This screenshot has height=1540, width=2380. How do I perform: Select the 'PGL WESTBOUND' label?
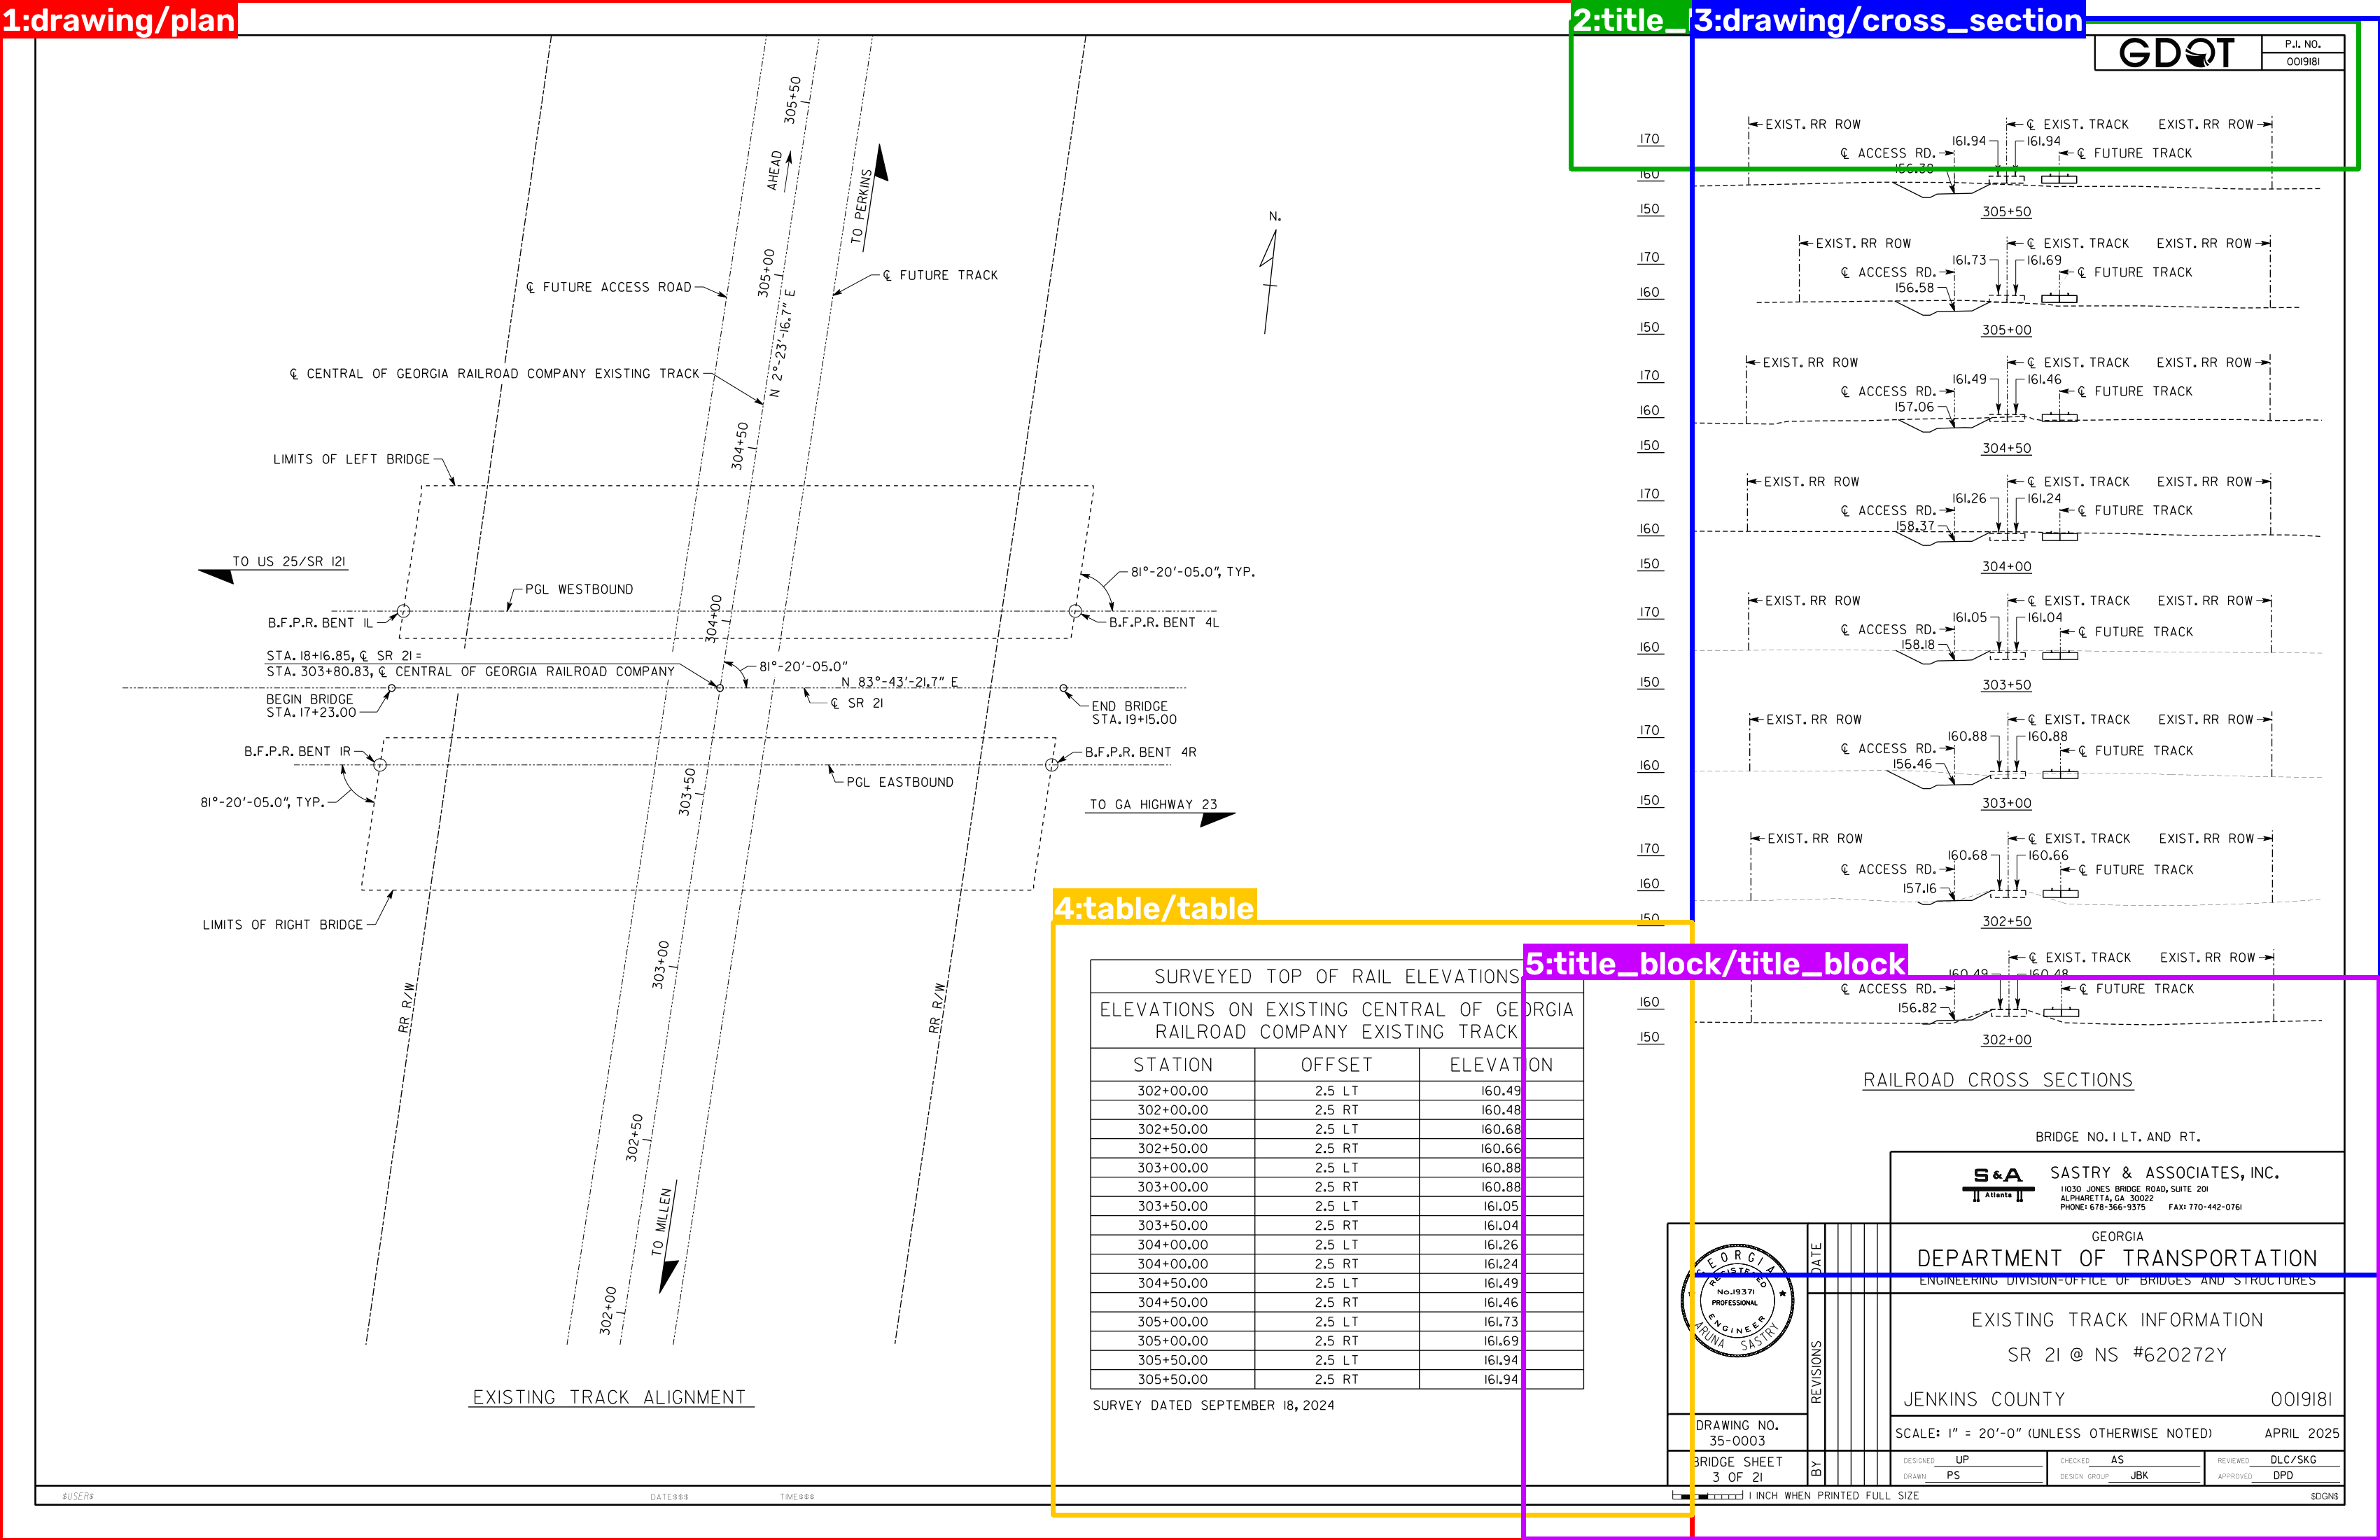pyautogui.click(x=579, y=589)
